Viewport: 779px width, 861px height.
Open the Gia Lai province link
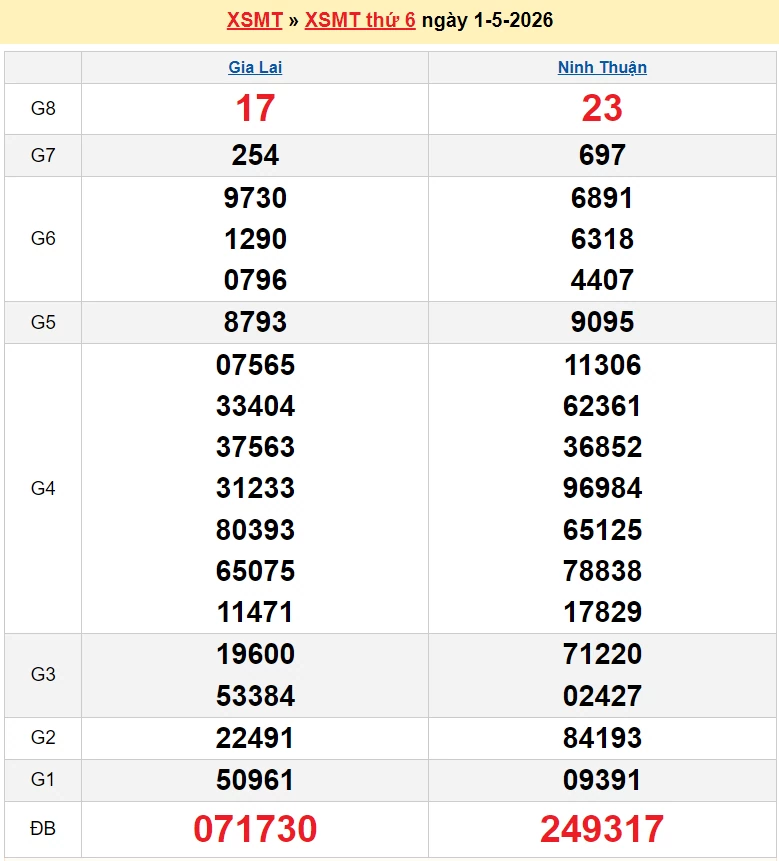tap(255, 67)
